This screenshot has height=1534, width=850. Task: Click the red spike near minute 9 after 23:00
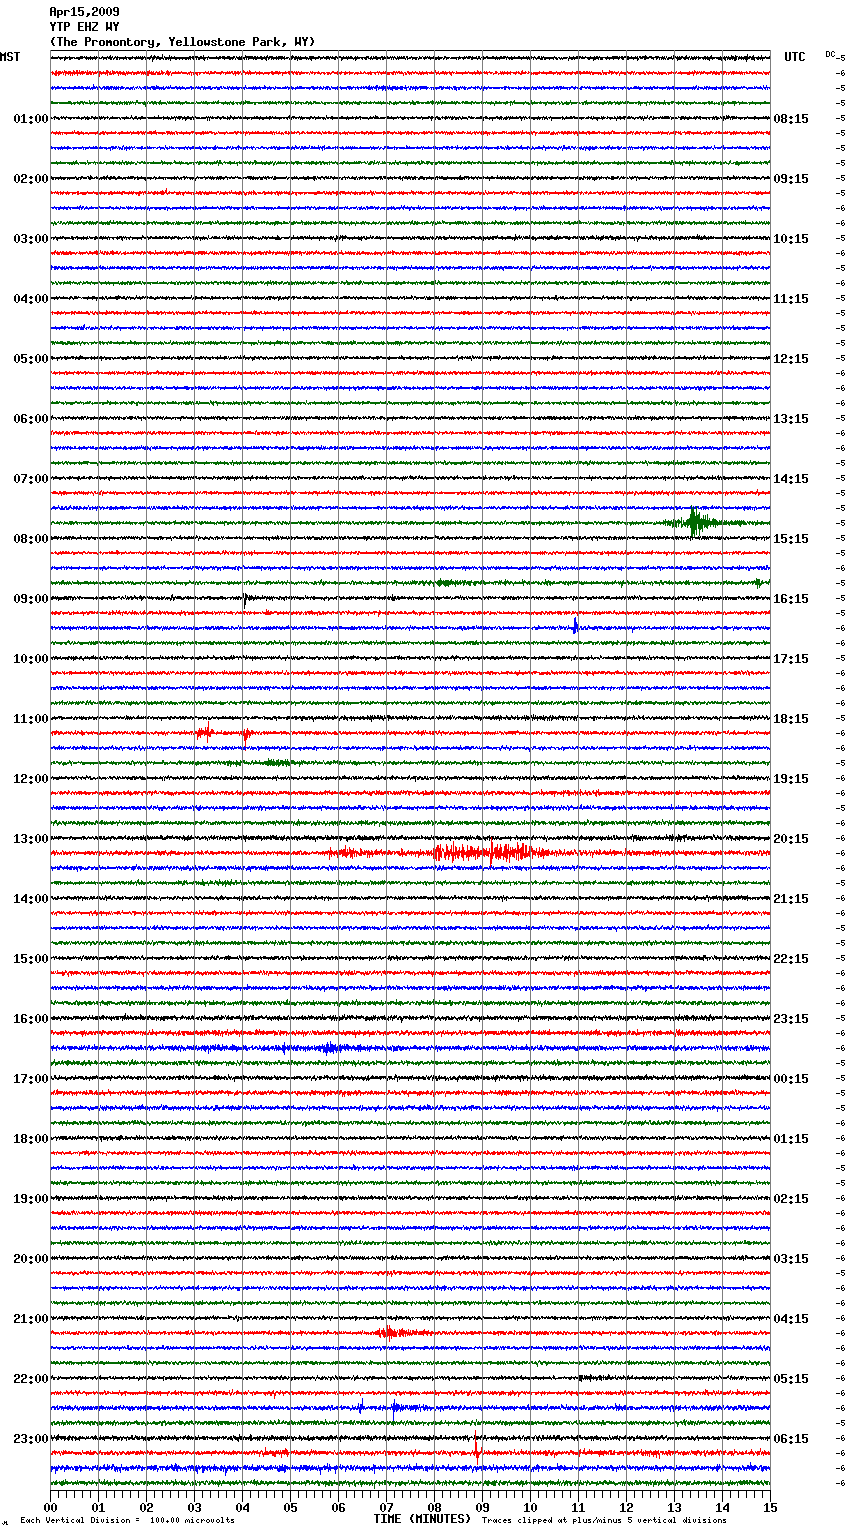pyautogui.click(x=477, y=1451)
